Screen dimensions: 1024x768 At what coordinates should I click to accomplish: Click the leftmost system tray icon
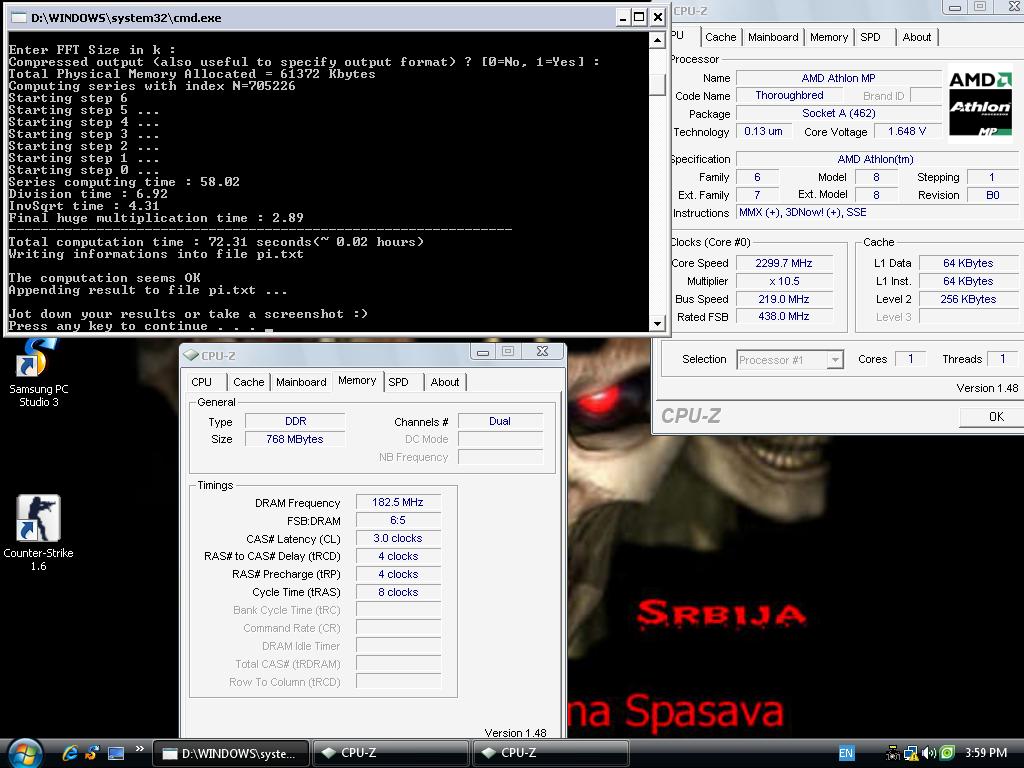click(x=893, y=753)
